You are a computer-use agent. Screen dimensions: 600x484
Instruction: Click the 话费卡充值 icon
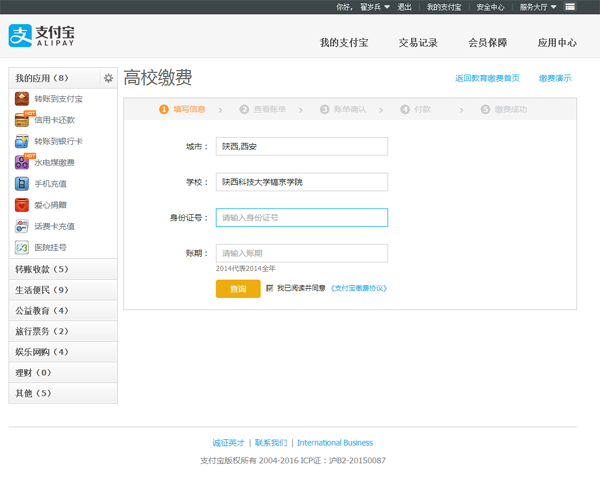pyautogui.click(x=22, y=226)
